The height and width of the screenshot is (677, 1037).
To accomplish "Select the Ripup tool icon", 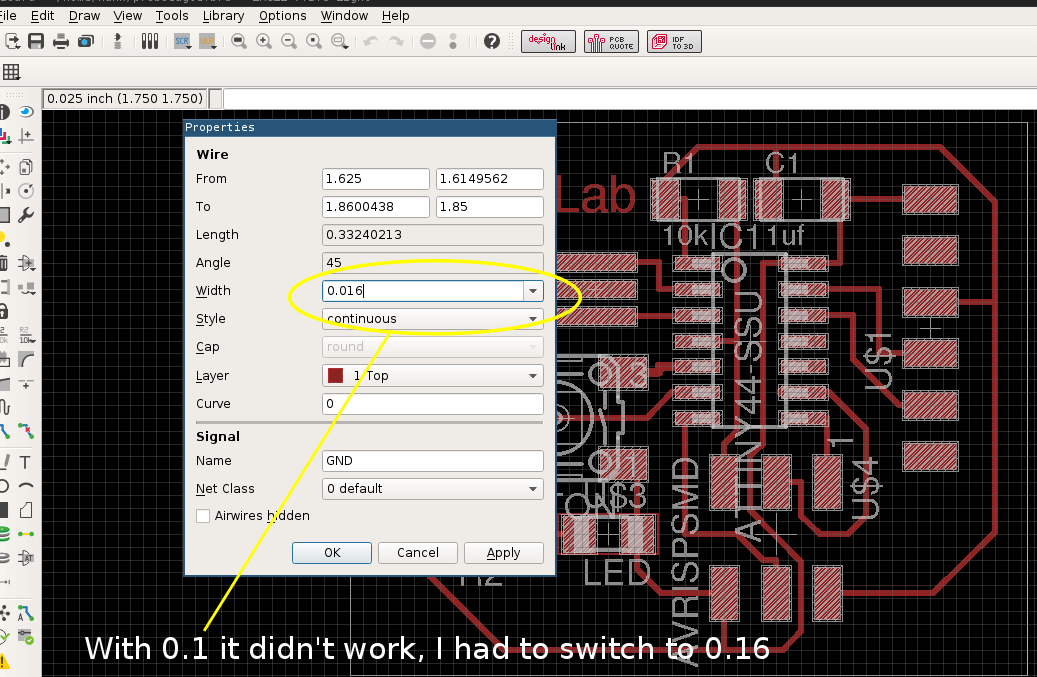I will pyautogui.click(x=26, y=432).
